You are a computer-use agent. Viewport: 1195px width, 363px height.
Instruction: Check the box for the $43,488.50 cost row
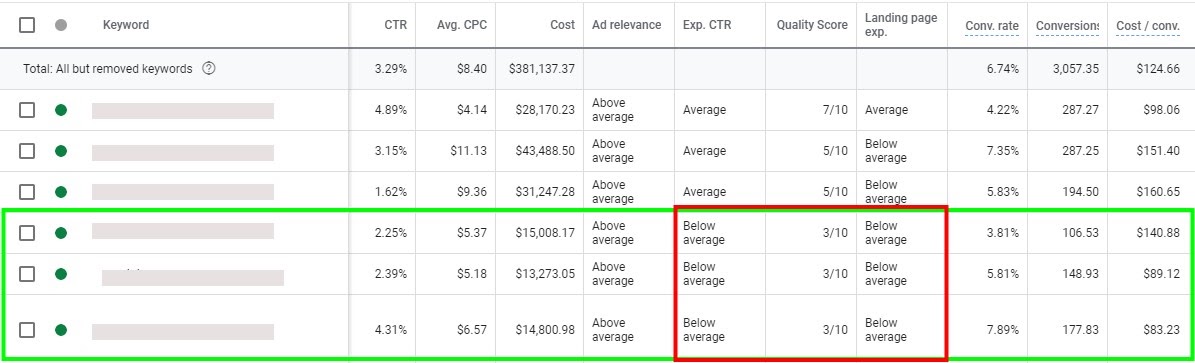tap(27, 151)
